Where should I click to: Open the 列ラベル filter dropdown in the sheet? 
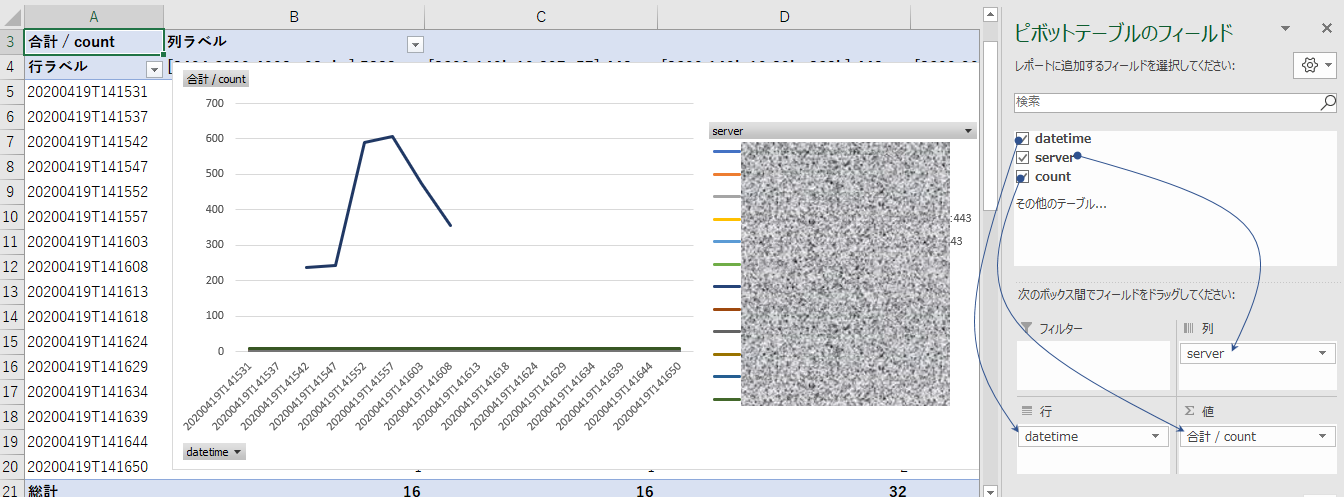click(415, 44)
